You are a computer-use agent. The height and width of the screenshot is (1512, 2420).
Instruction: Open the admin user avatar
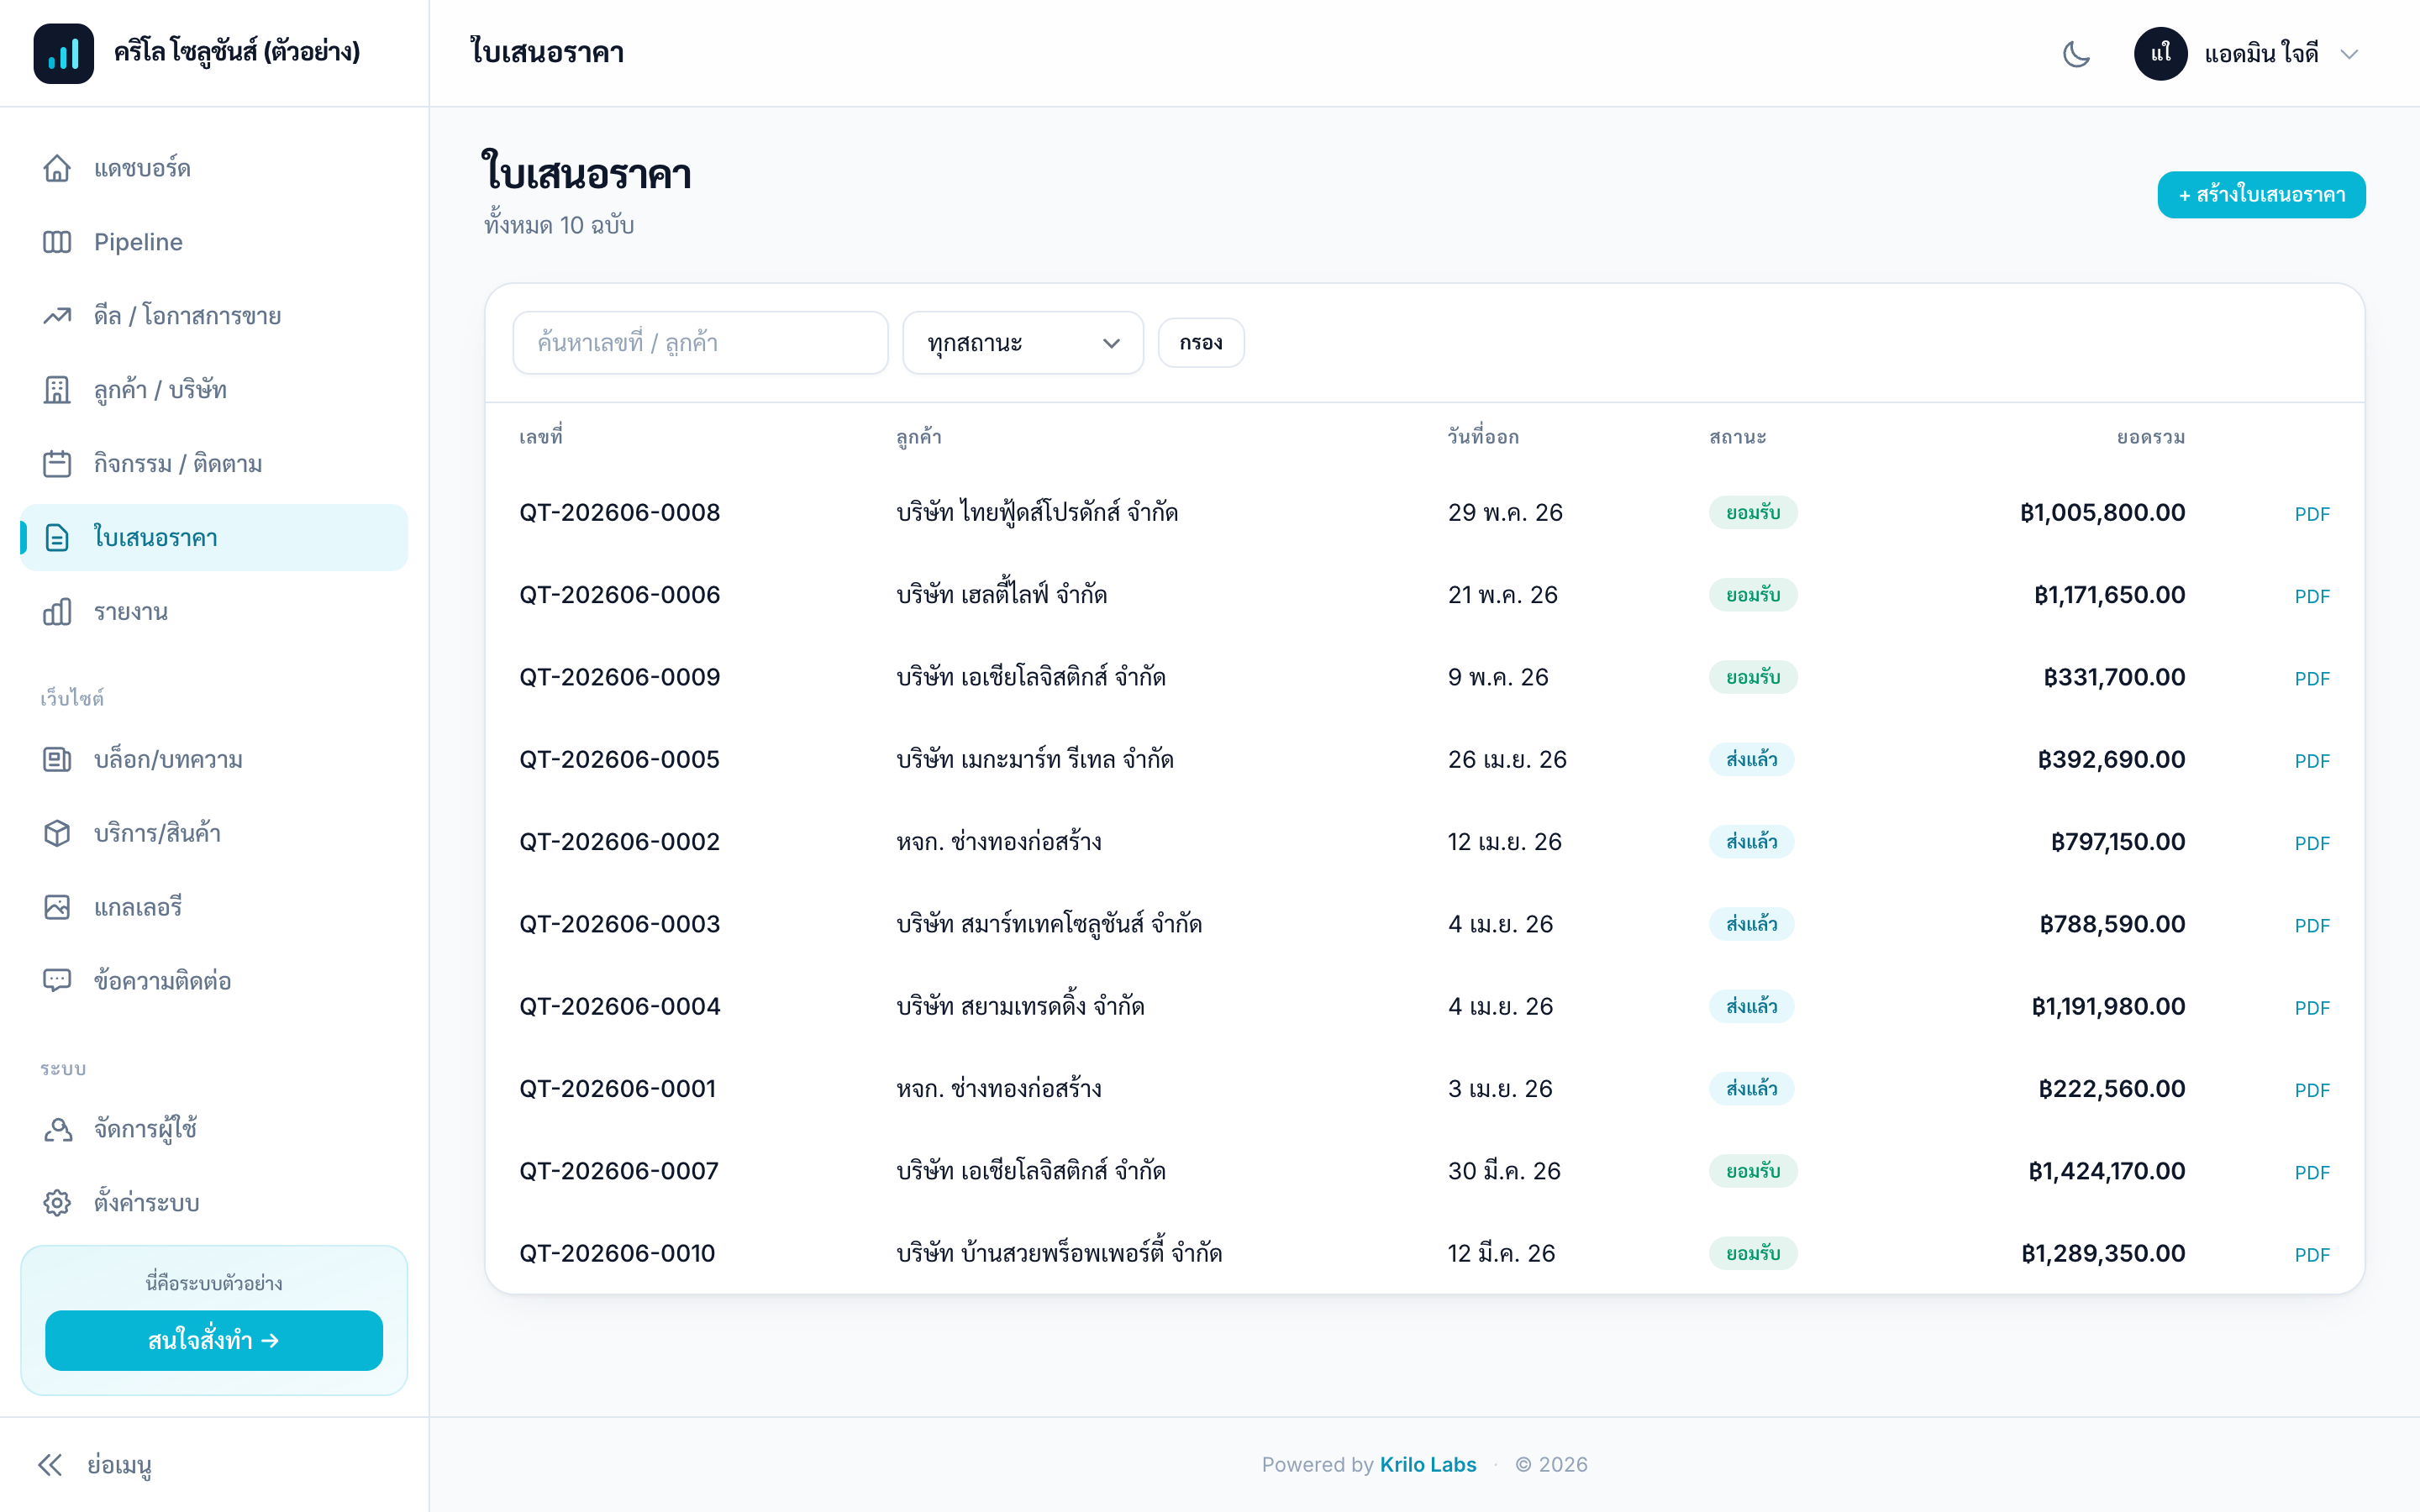coord(2160,53)
